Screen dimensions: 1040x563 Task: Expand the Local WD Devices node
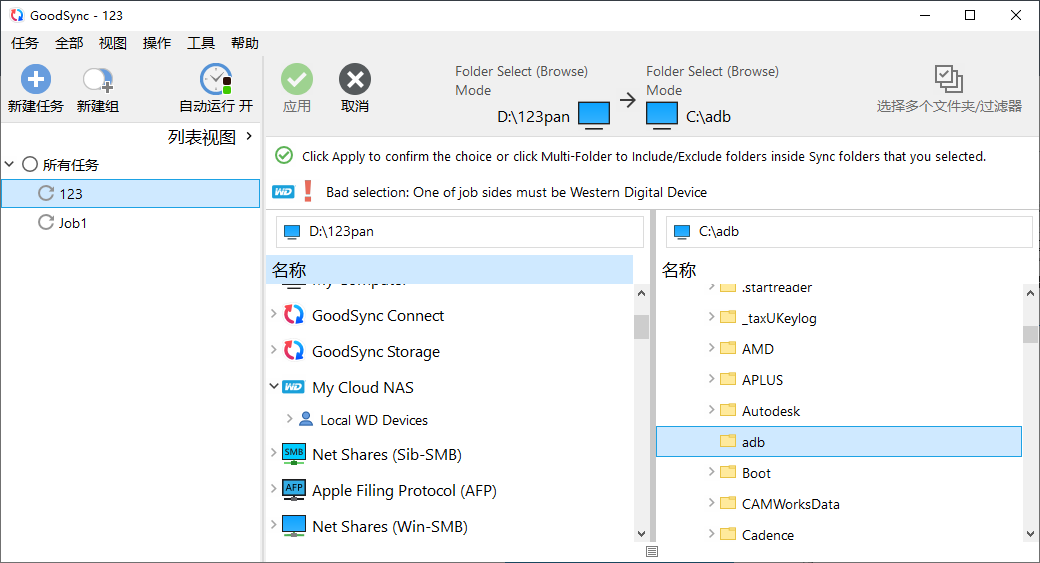(289, 418)
